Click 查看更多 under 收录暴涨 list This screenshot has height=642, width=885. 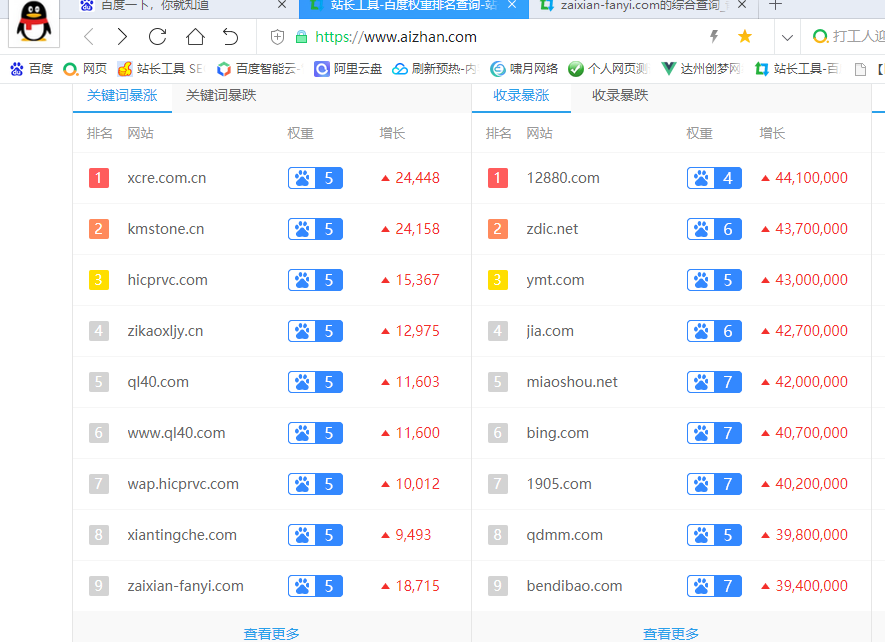point(671,634)
